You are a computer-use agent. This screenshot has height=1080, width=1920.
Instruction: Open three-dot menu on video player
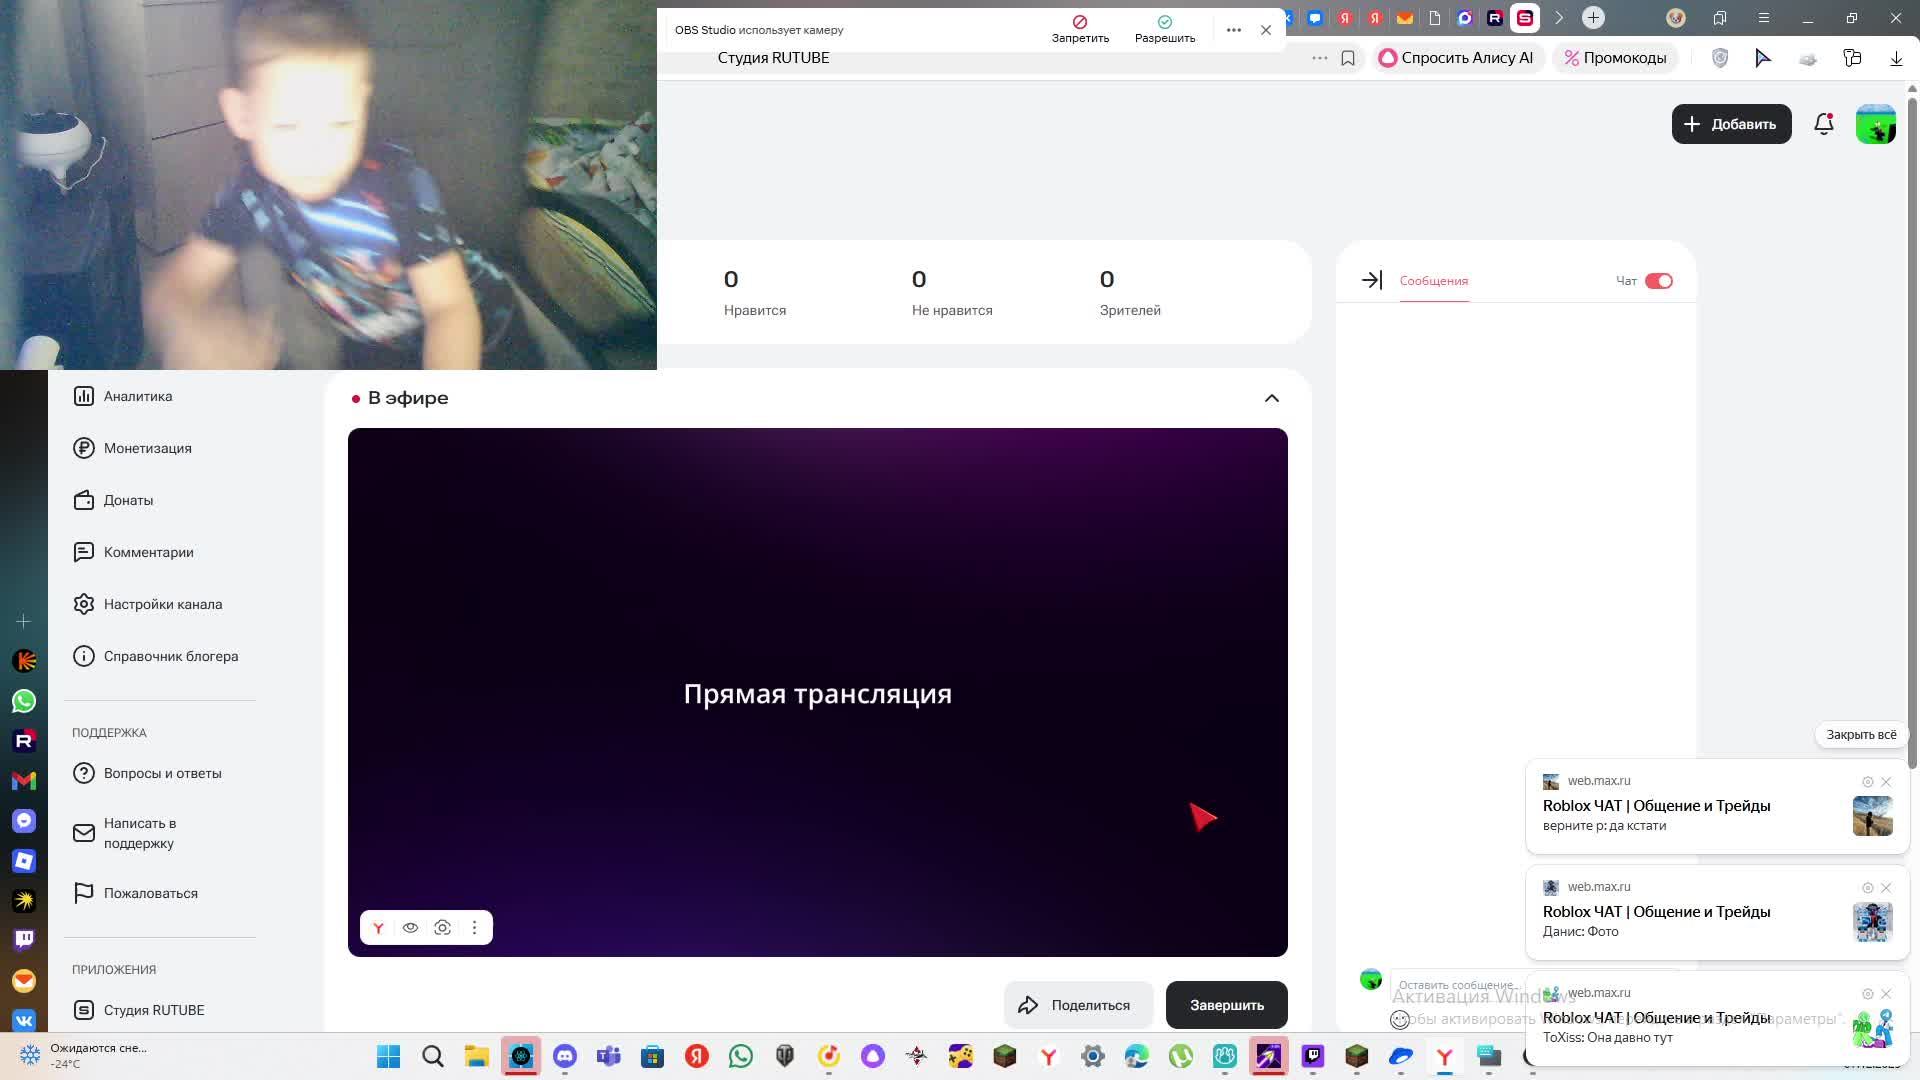[474, 928]
